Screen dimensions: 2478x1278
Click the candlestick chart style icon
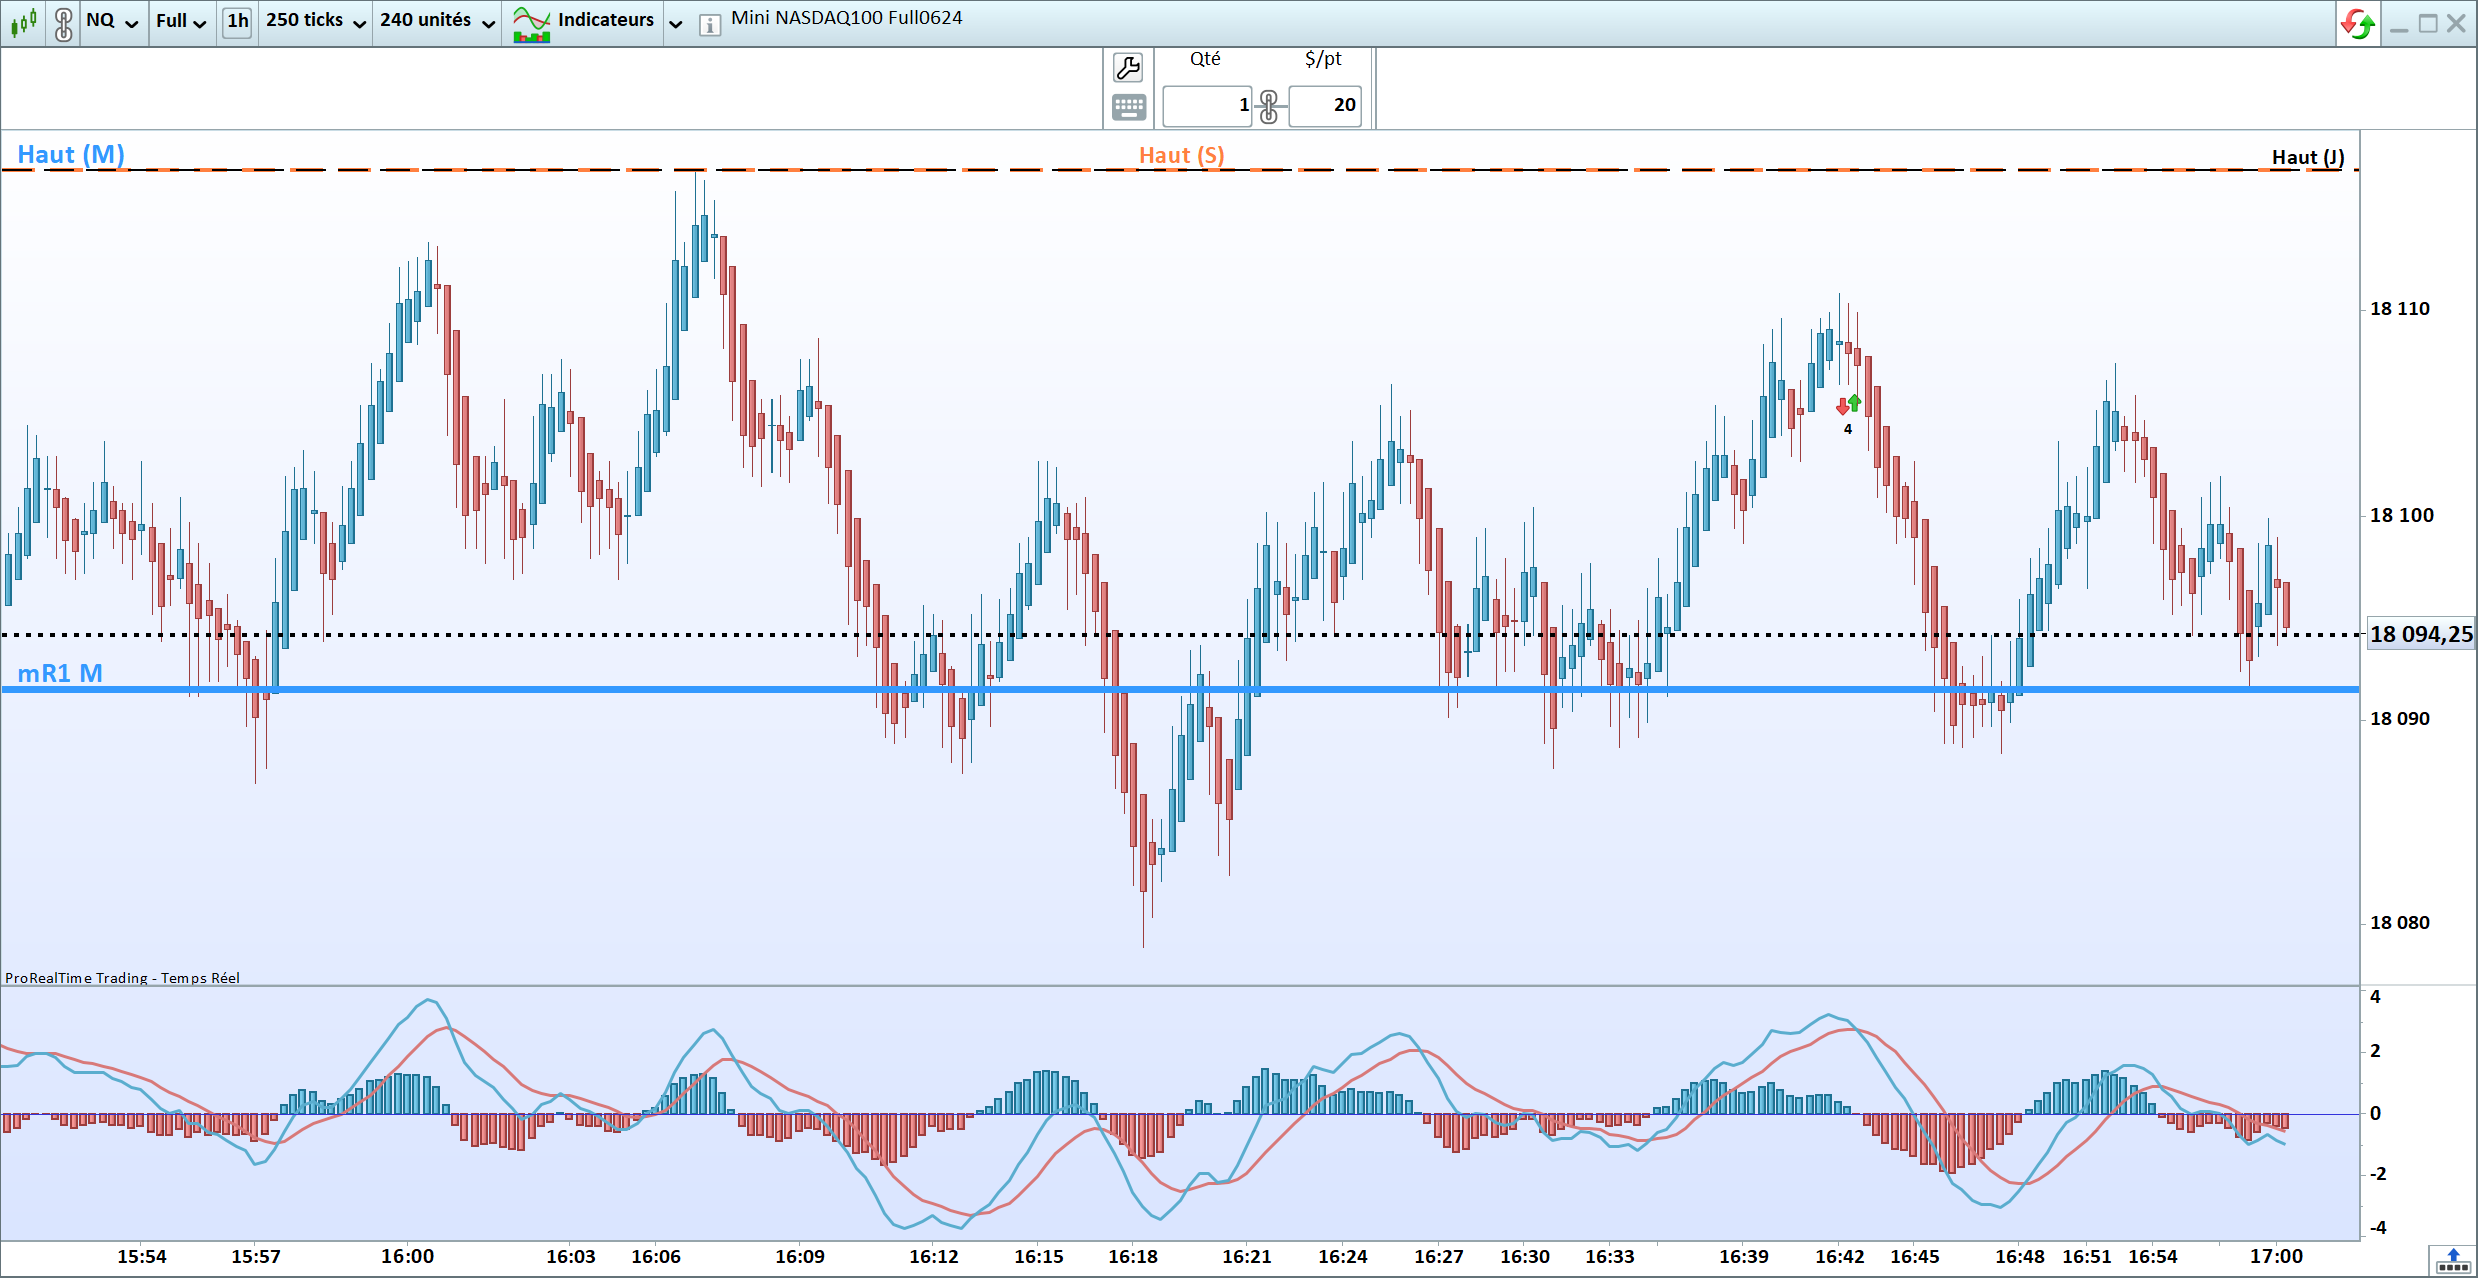(x=23, y=21)
